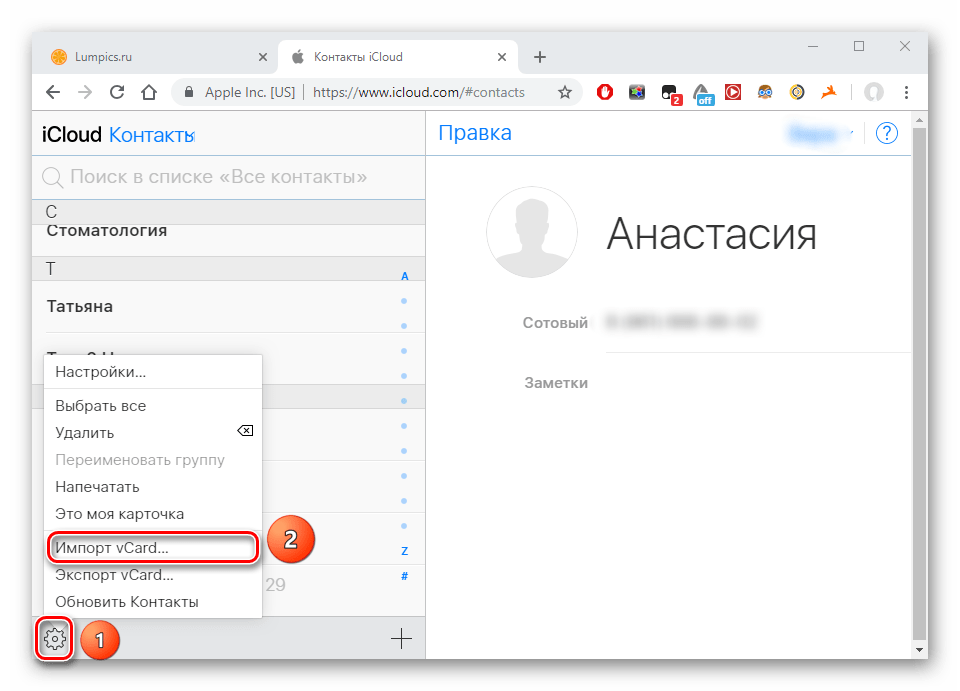Select Импорт vCard... menu entry
960x691 pixels.
(x=112, y=548)
